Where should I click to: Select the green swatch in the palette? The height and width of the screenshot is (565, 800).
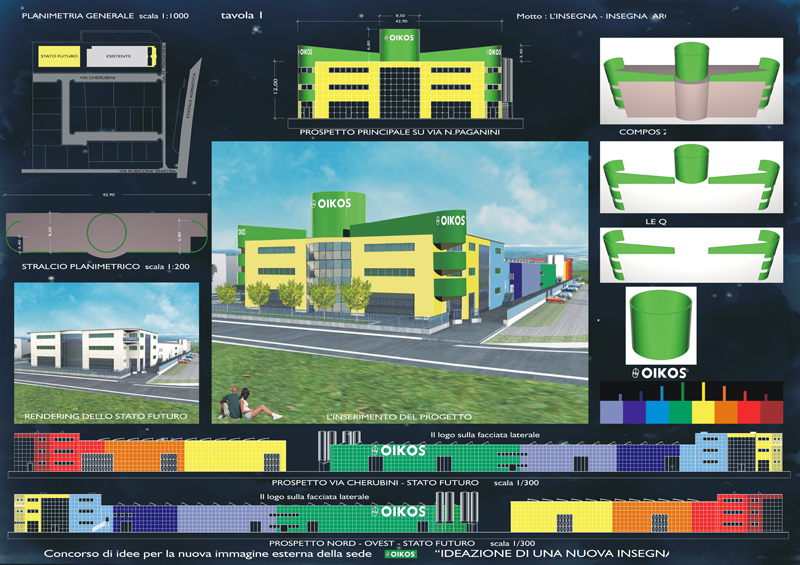(x=680, y=412)
